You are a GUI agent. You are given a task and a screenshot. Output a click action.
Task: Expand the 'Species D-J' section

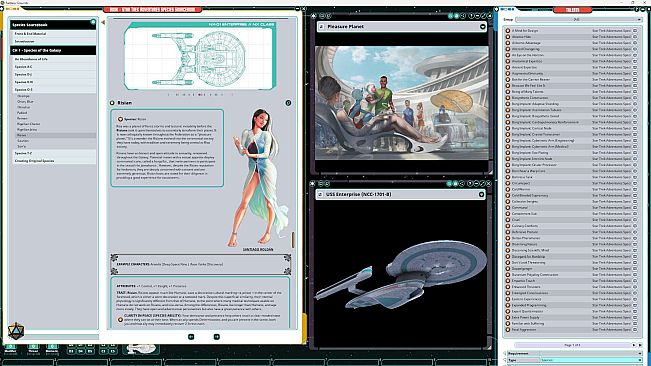54,74
